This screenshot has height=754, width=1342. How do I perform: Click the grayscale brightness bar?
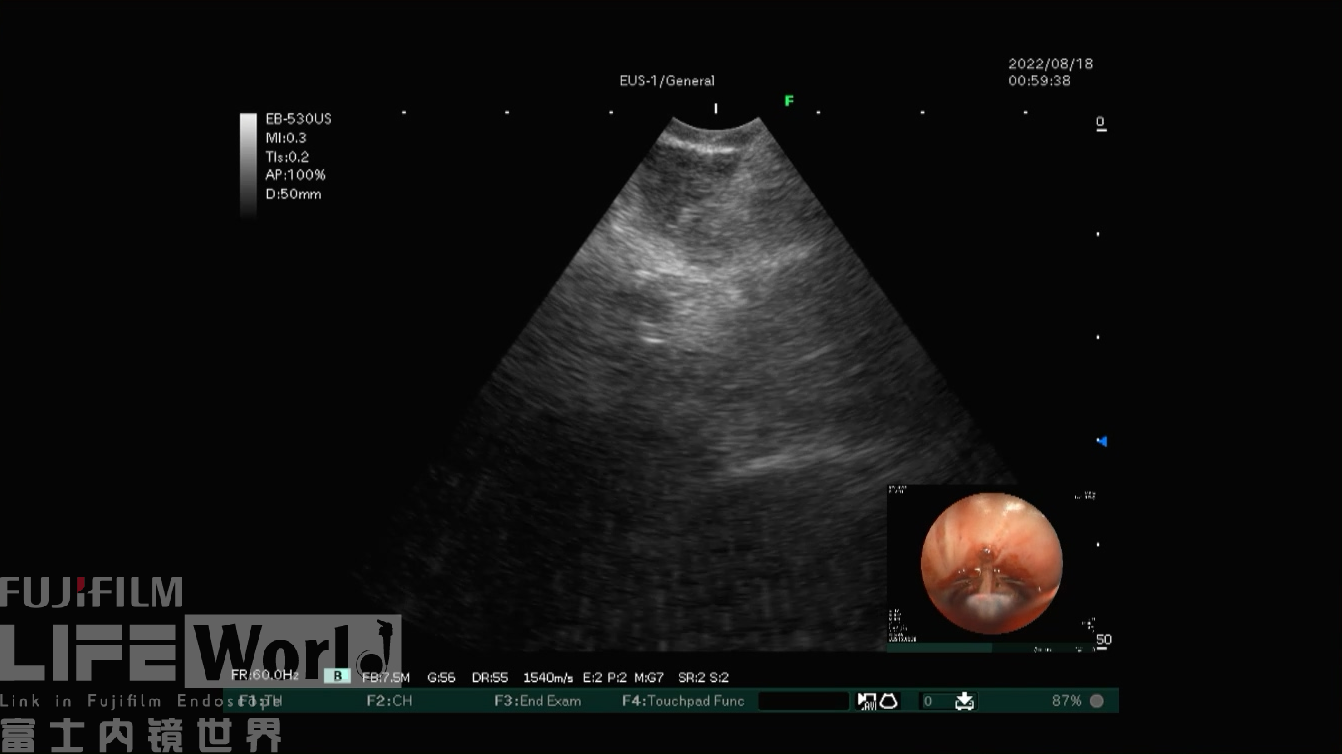pos(248,165)
